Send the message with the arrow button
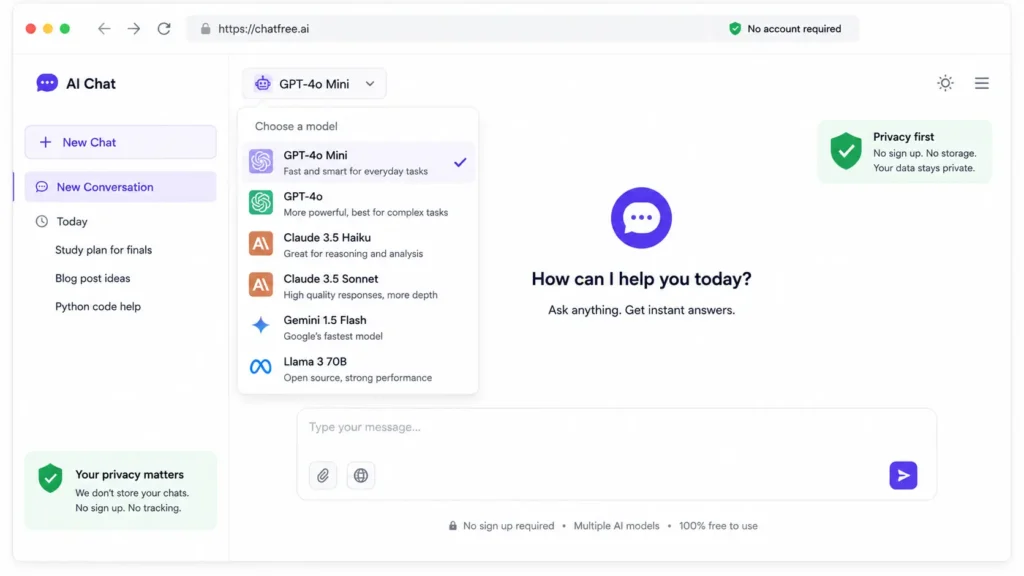1024x576 pixels. pos(903,475)
